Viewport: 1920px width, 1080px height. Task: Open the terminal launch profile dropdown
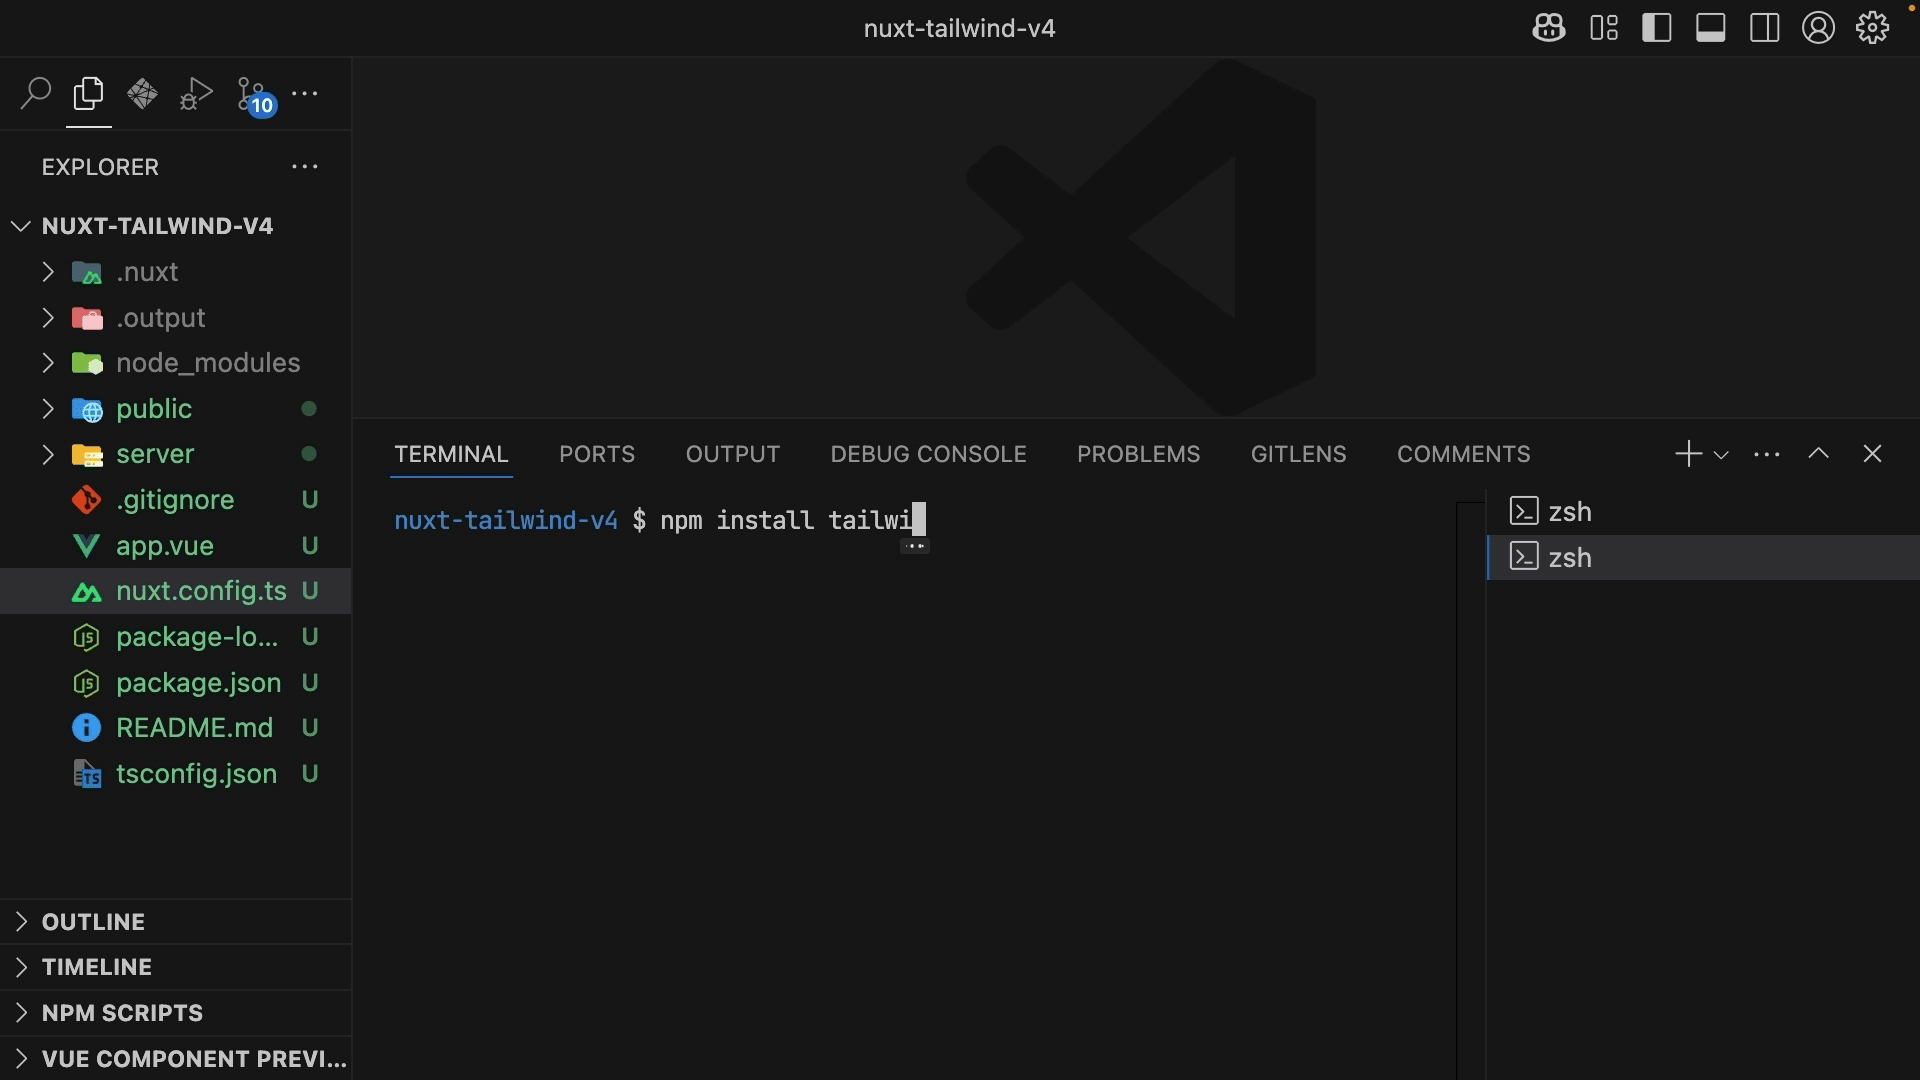tap(1721, 455)
